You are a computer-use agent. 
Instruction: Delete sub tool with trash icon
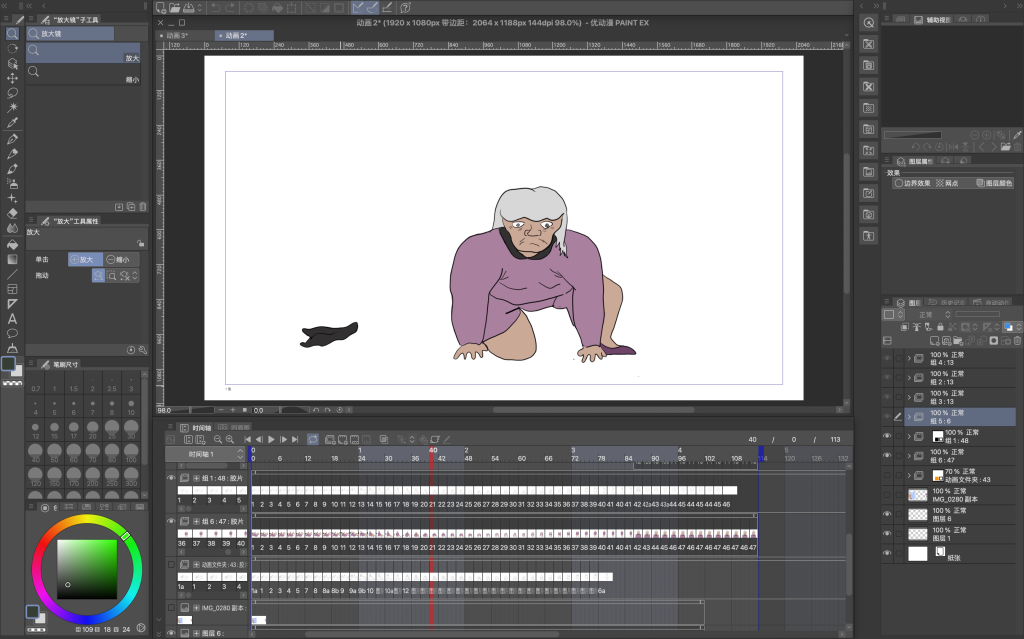pos(143,206)
